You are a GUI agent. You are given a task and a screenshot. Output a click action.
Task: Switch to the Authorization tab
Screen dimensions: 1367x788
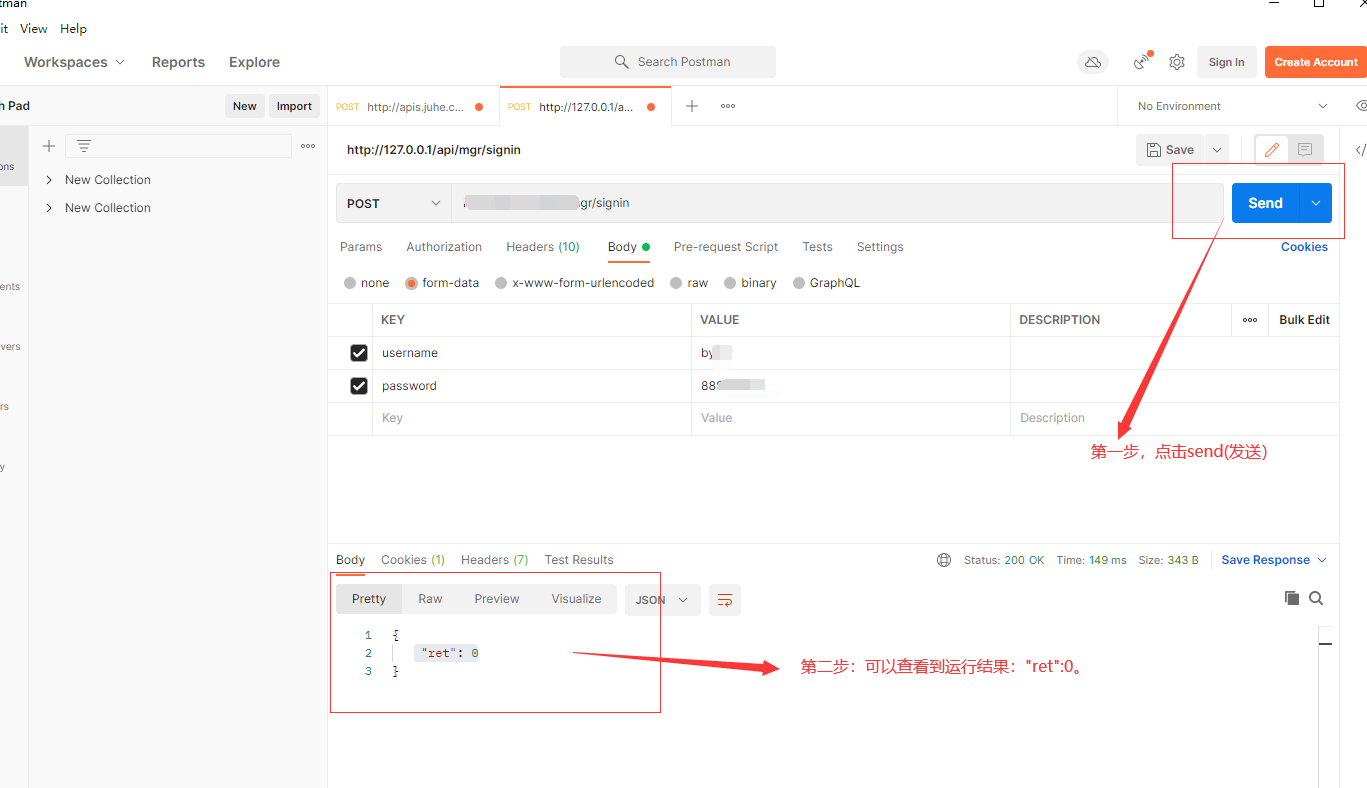coord(444,247)
